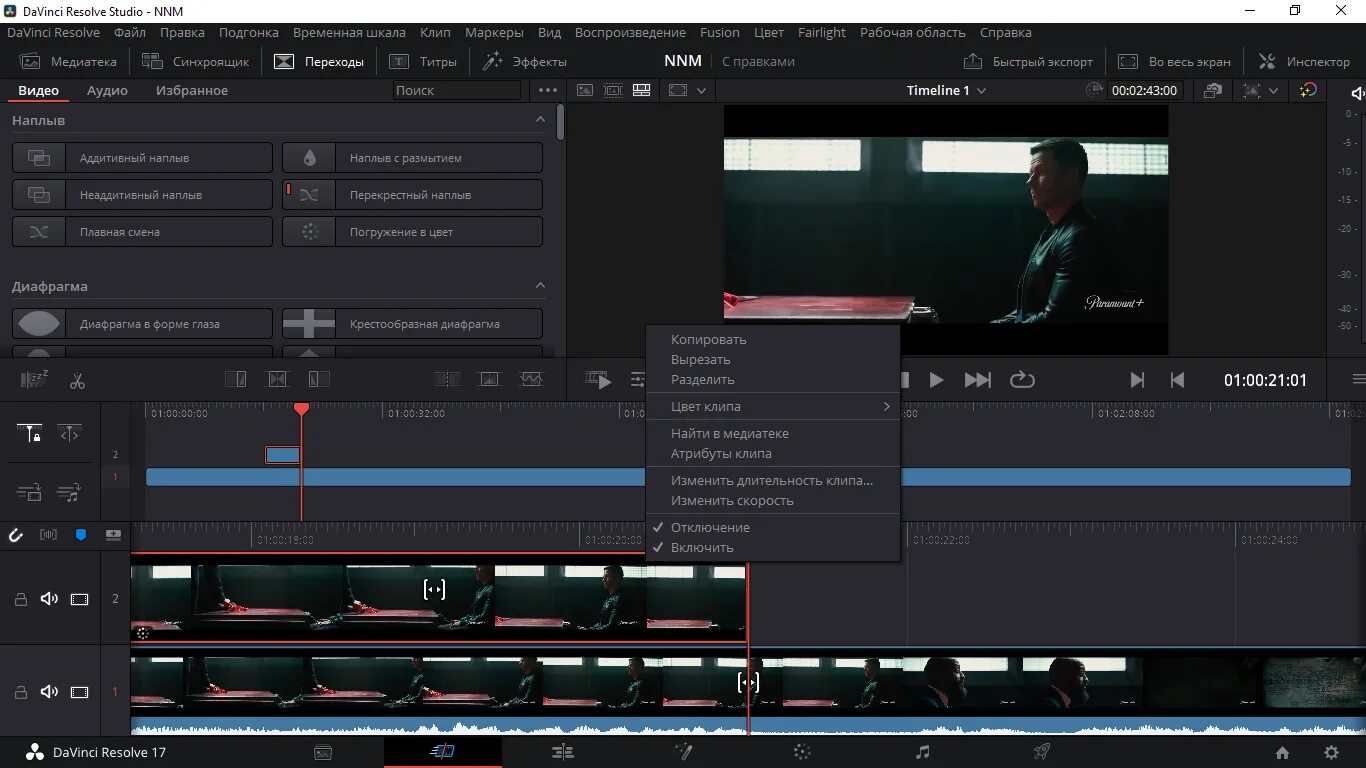This screenshot has height=768, width=1366.
Task: Toggle the audio trim waveform button
Action: click(x=48, y=535)
